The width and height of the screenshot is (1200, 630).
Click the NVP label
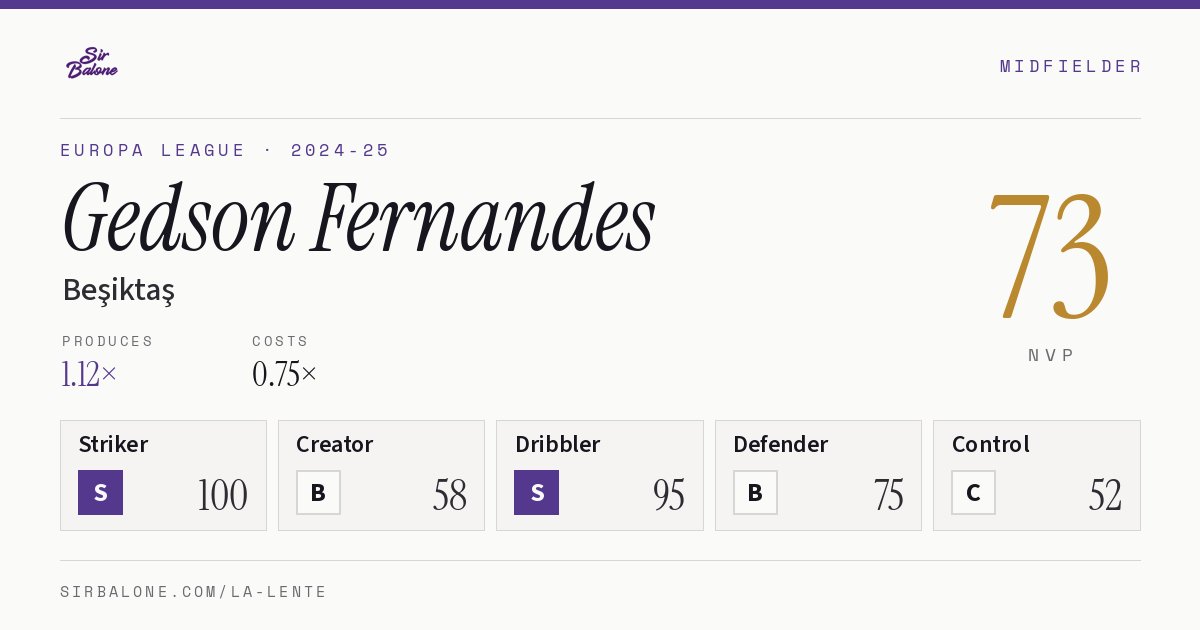pyautogui.click(x=1051, y=355)
